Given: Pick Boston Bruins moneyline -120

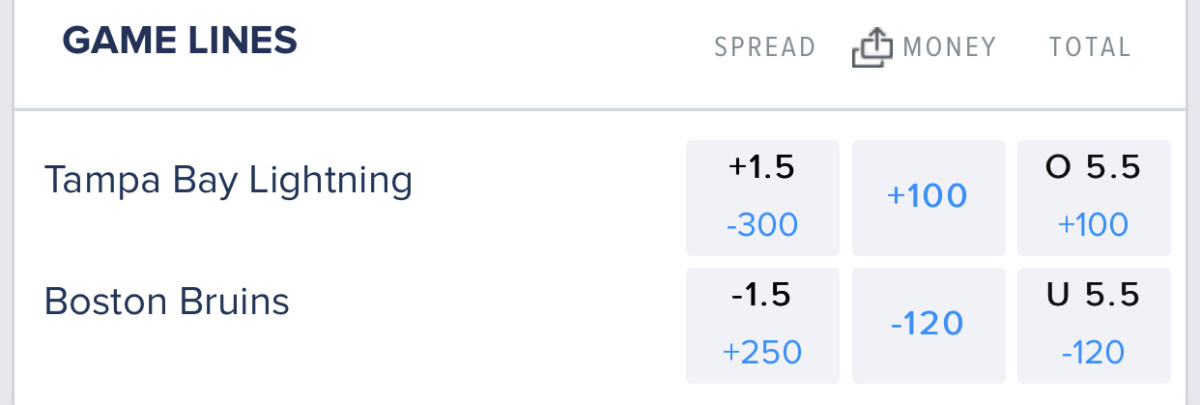Looking at the screenshot, I should tap(927, 325).
